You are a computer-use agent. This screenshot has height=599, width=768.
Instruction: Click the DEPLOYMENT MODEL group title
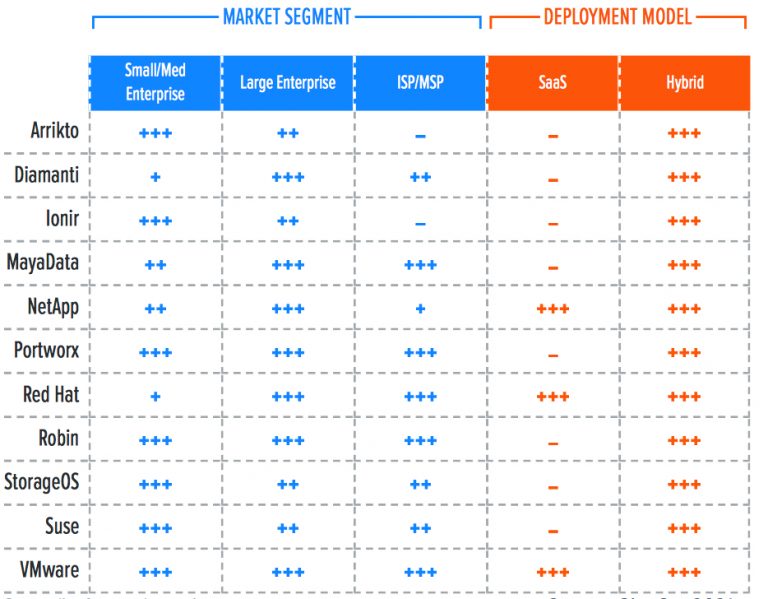pos(617,17)
